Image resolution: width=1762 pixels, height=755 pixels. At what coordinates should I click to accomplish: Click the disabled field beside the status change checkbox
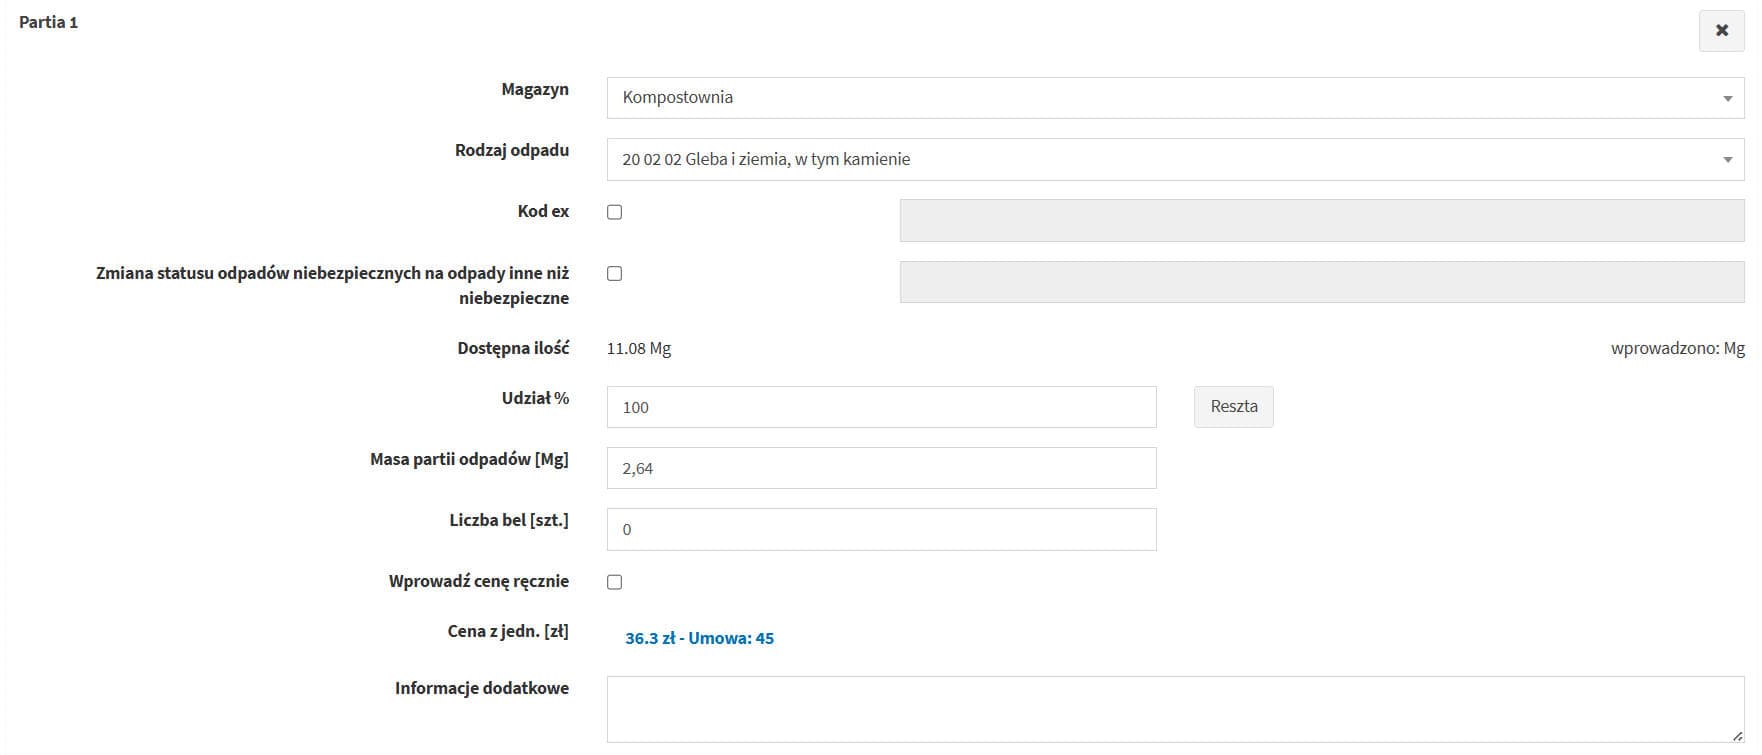pos(1321,282)
